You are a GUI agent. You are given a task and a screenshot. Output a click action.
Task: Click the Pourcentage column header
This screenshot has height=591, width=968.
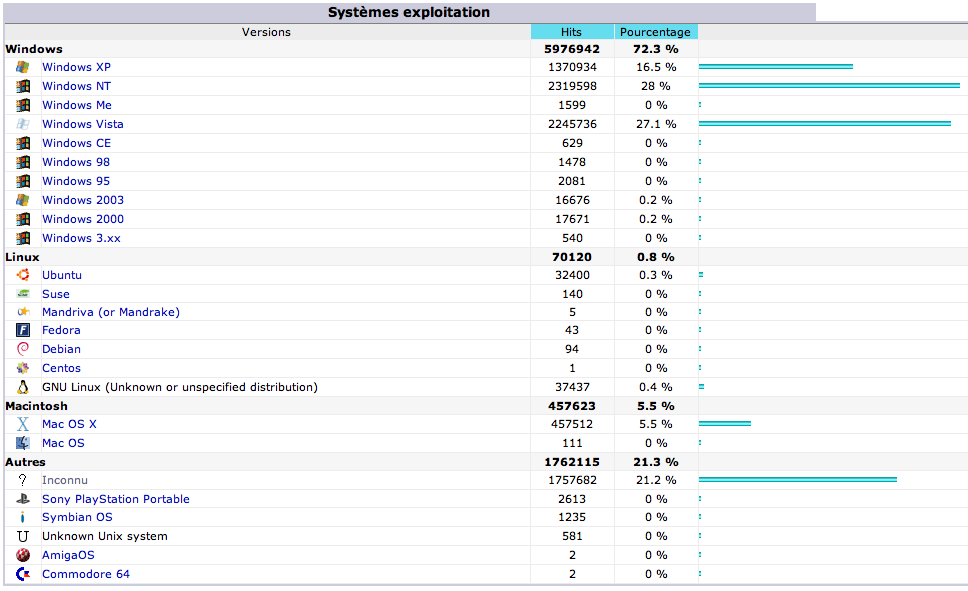(x=655, y=32)
